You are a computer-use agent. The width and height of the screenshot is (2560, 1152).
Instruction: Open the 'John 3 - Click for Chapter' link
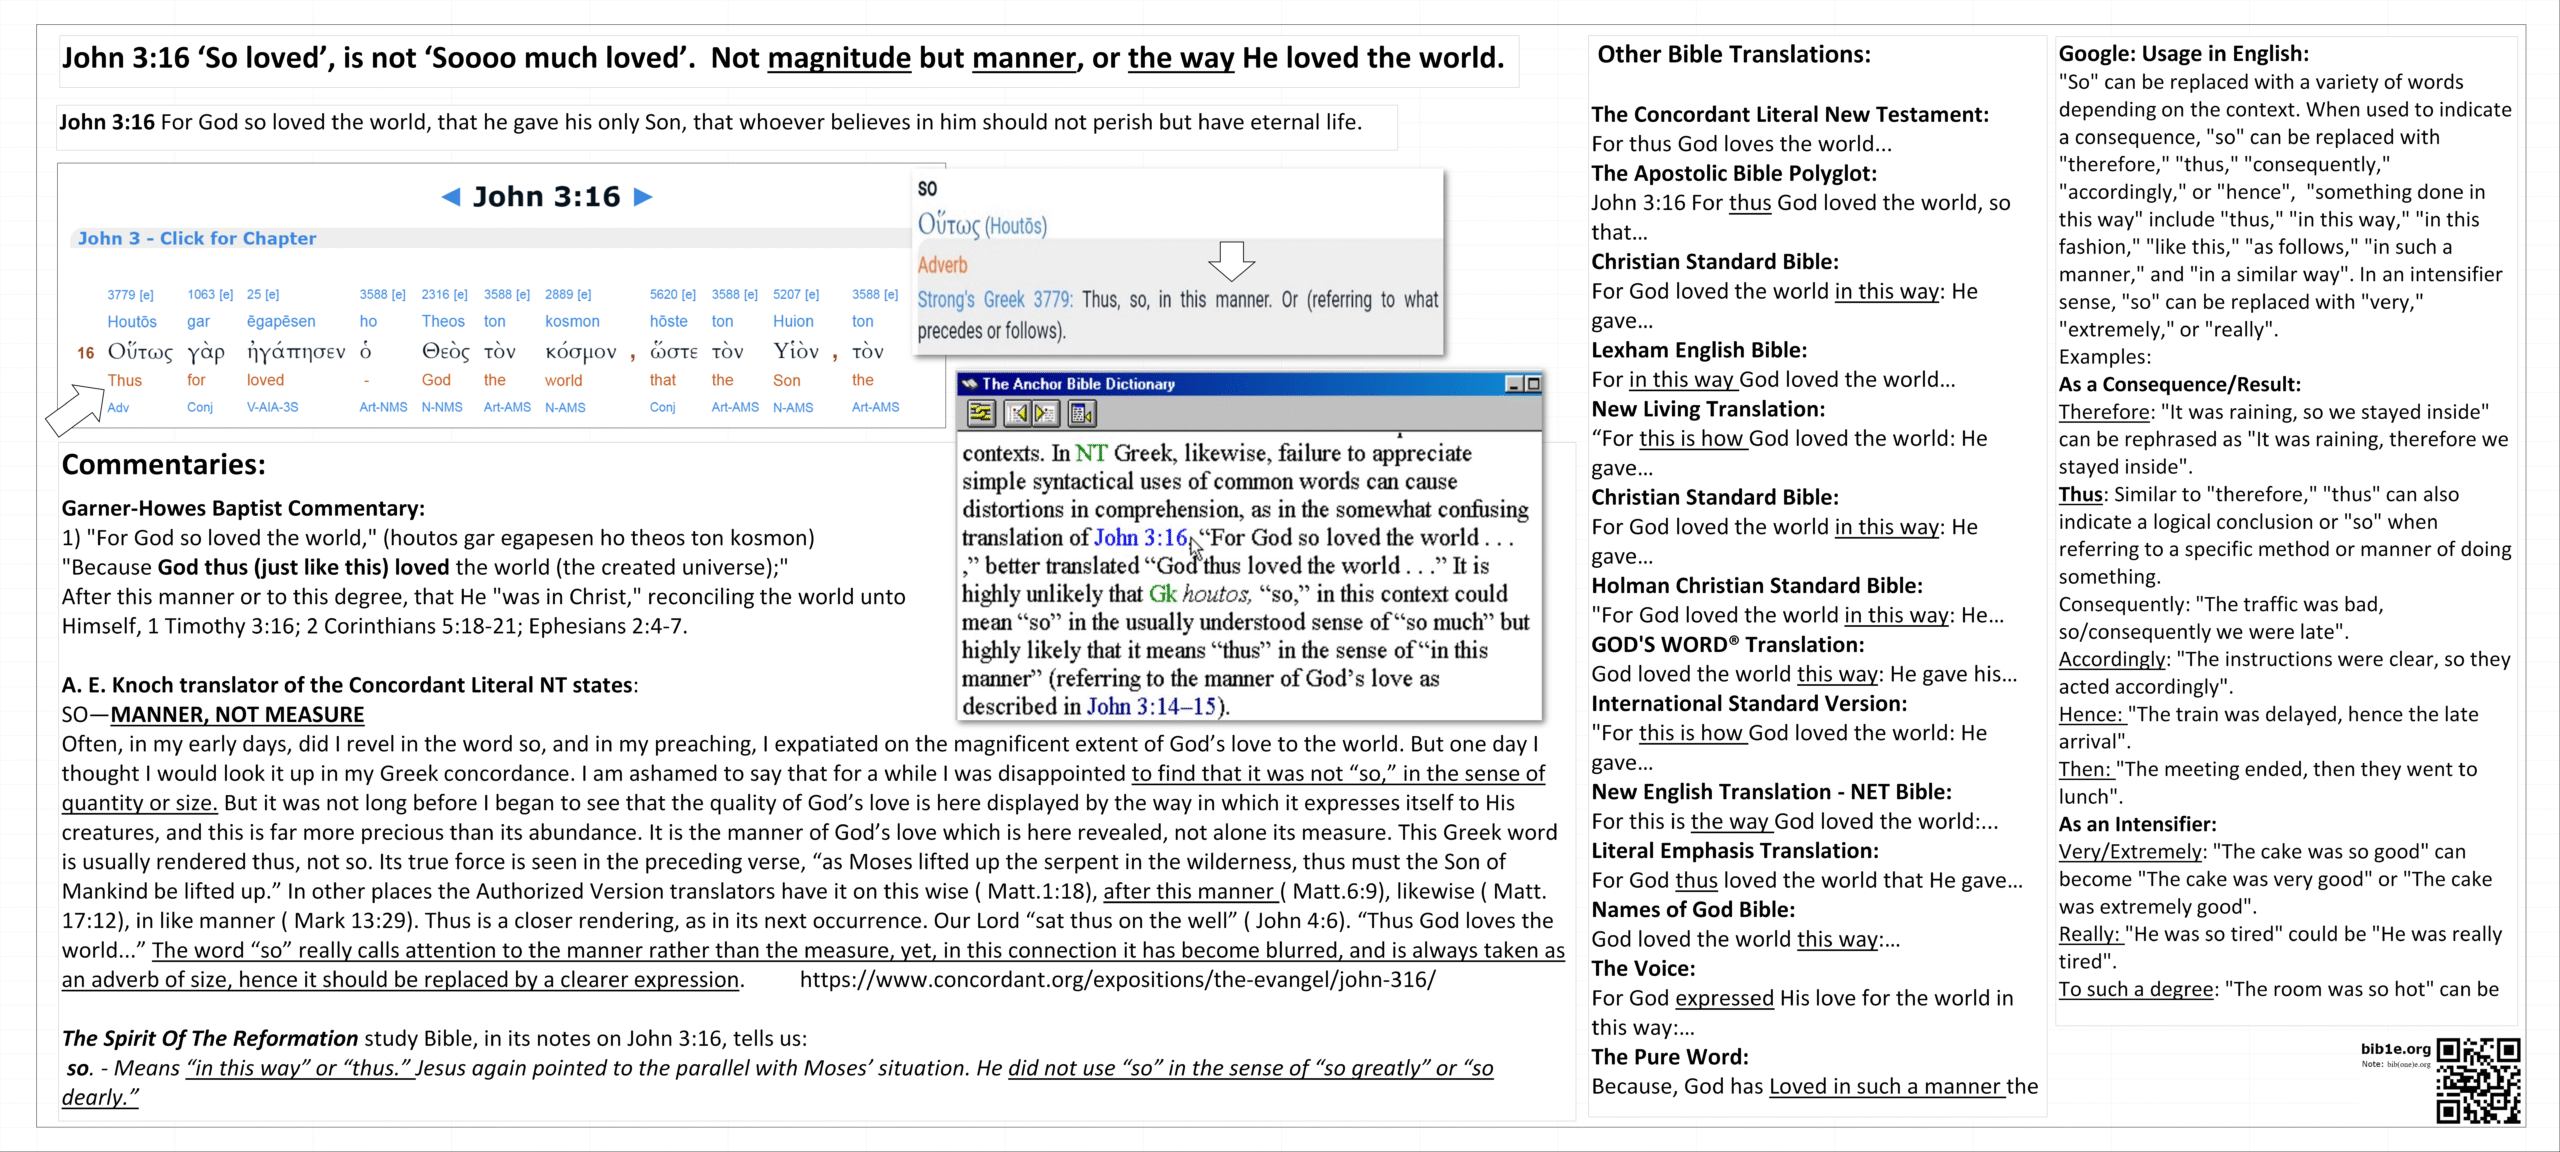[197, 238]
